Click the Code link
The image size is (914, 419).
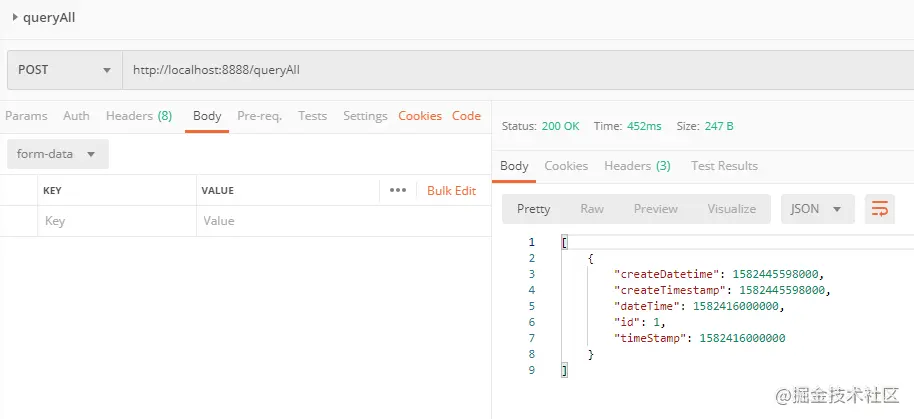tap(466, 116)
